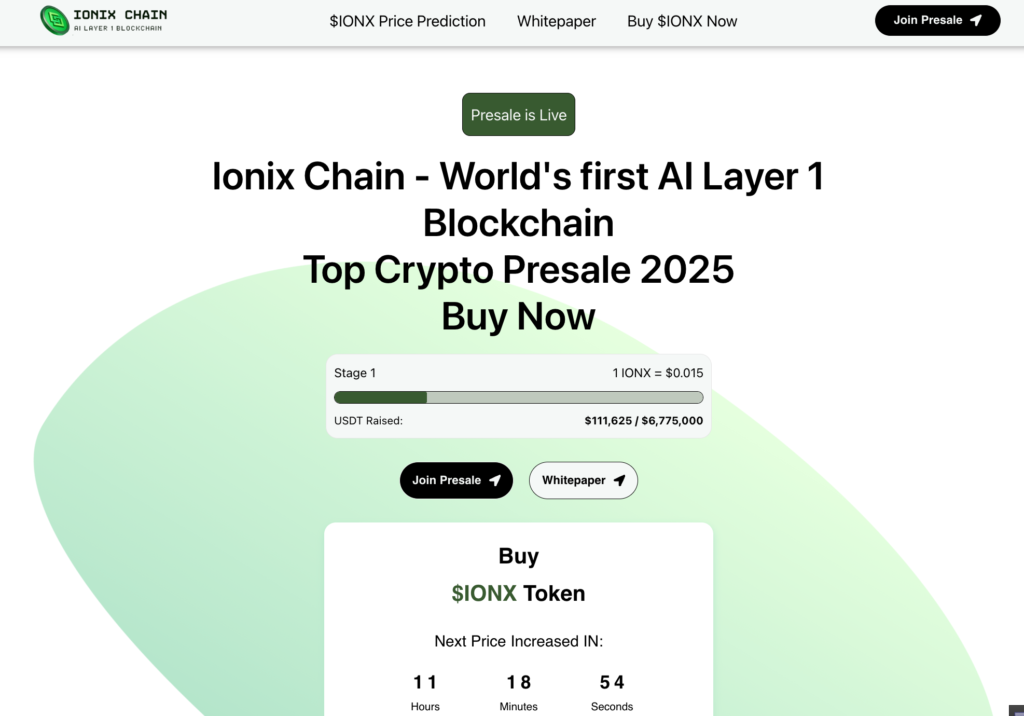Click the Presale is Live green badge
Screen dimensions: 1024x716
[519, 114]
